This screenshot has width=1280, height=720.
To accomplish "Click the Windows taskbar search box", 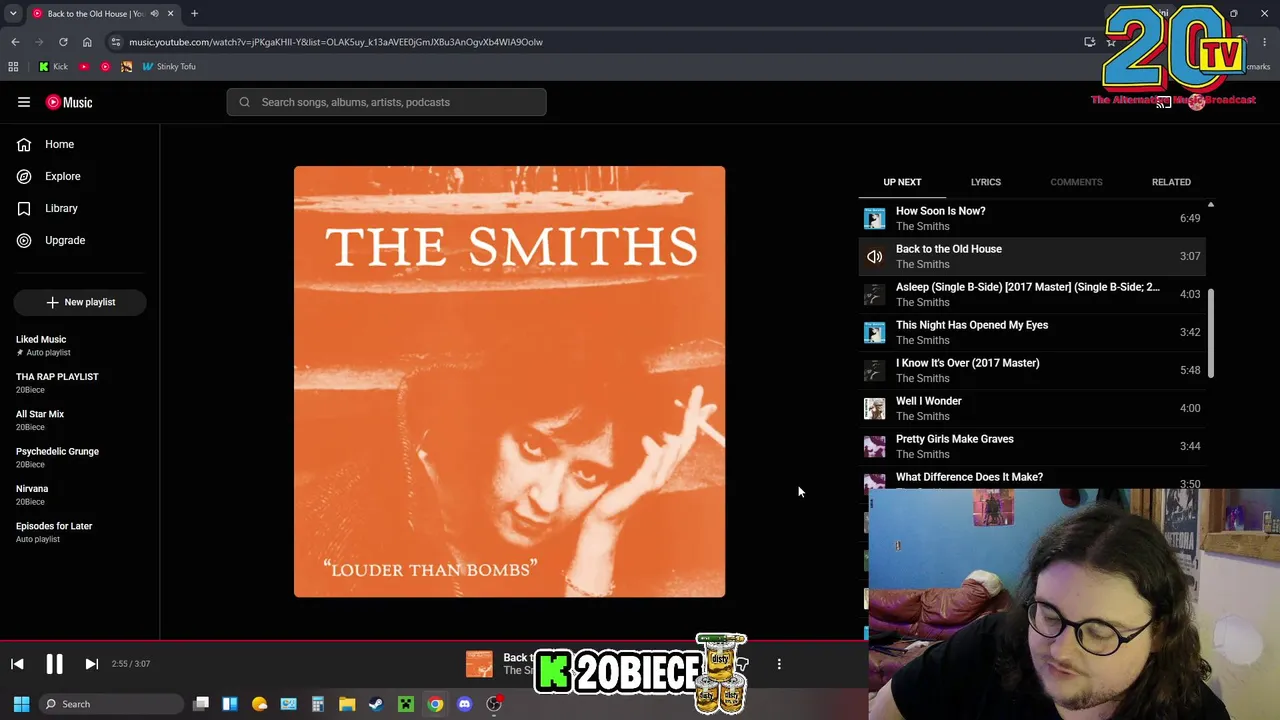I will [x=111, y=704].
